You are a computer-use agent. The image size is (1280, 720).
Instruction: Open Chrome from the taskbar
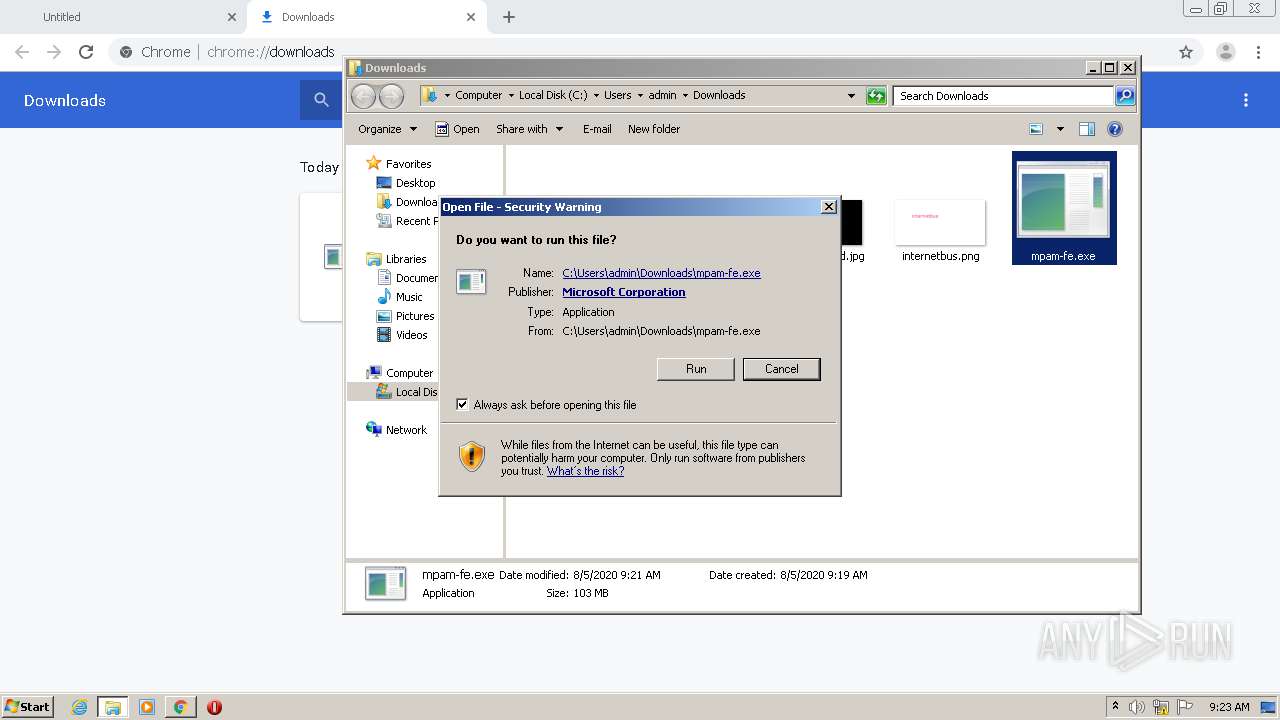click(181, 707)
